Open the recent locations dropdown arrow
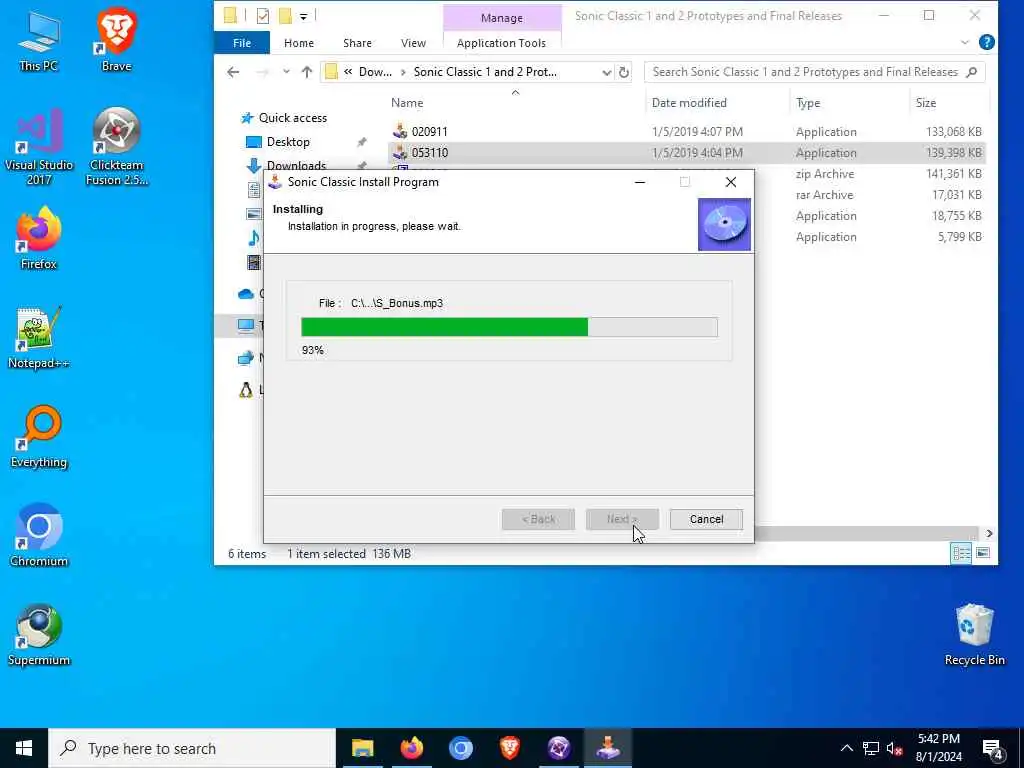Screen dimensions: 1024x768 coord(286,72)
